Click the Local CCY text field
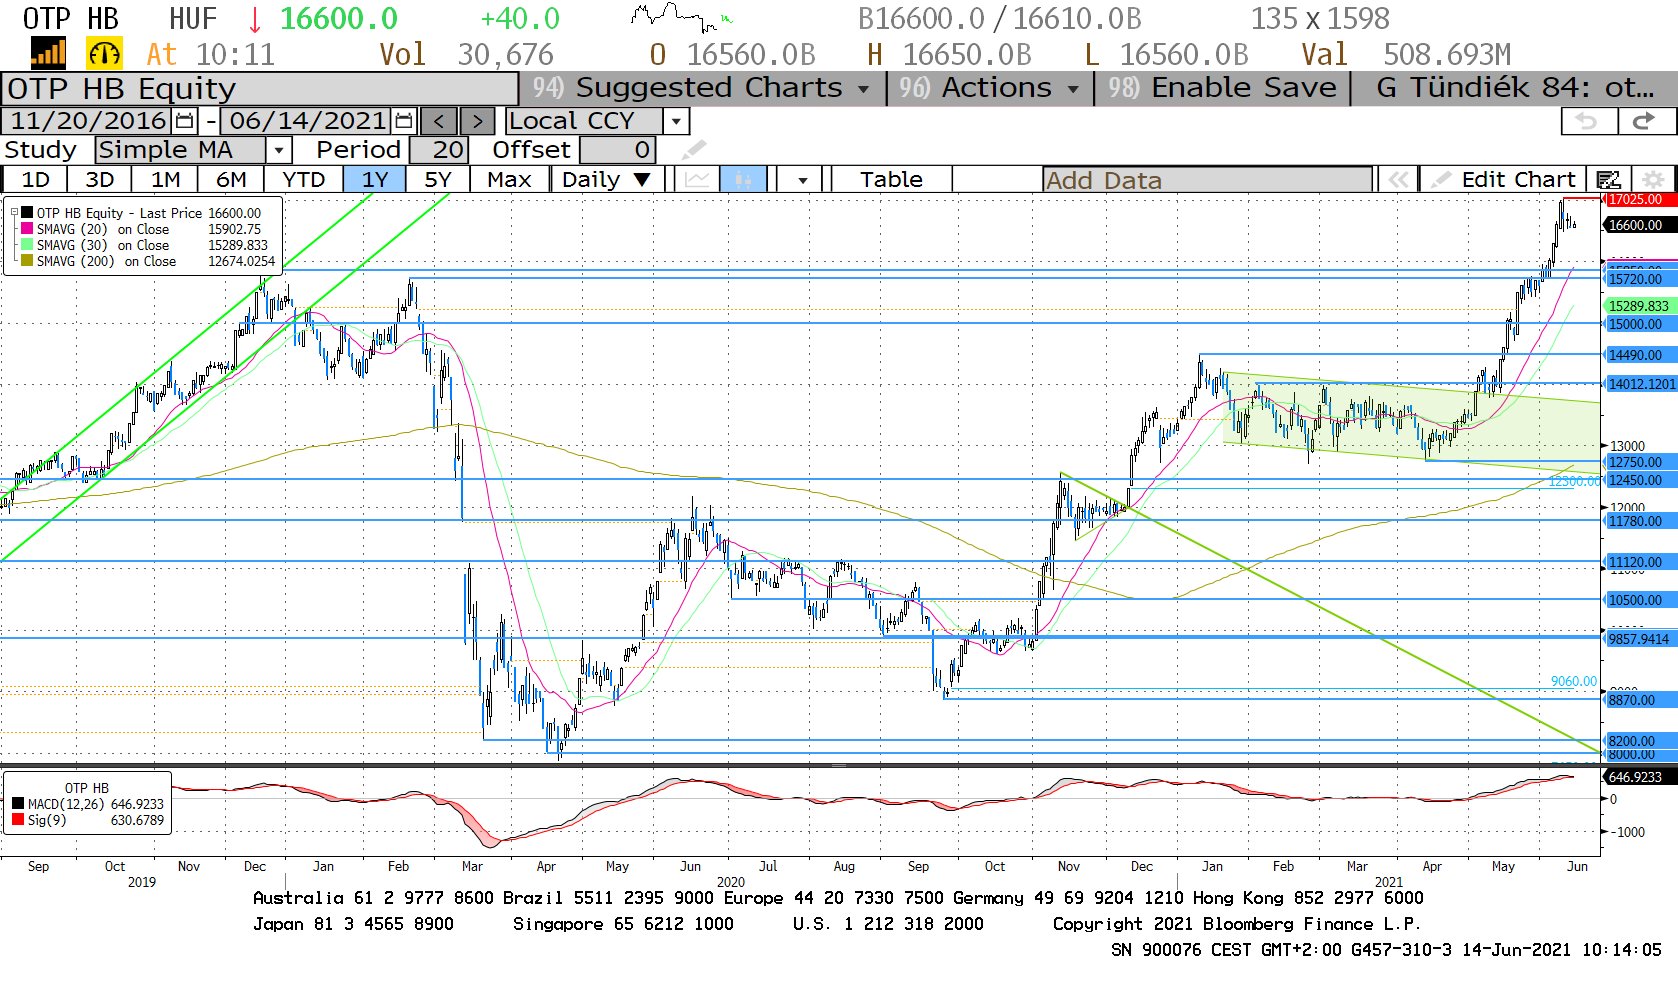The height and width of the screenshot is (985, 1678). point(585,121)
